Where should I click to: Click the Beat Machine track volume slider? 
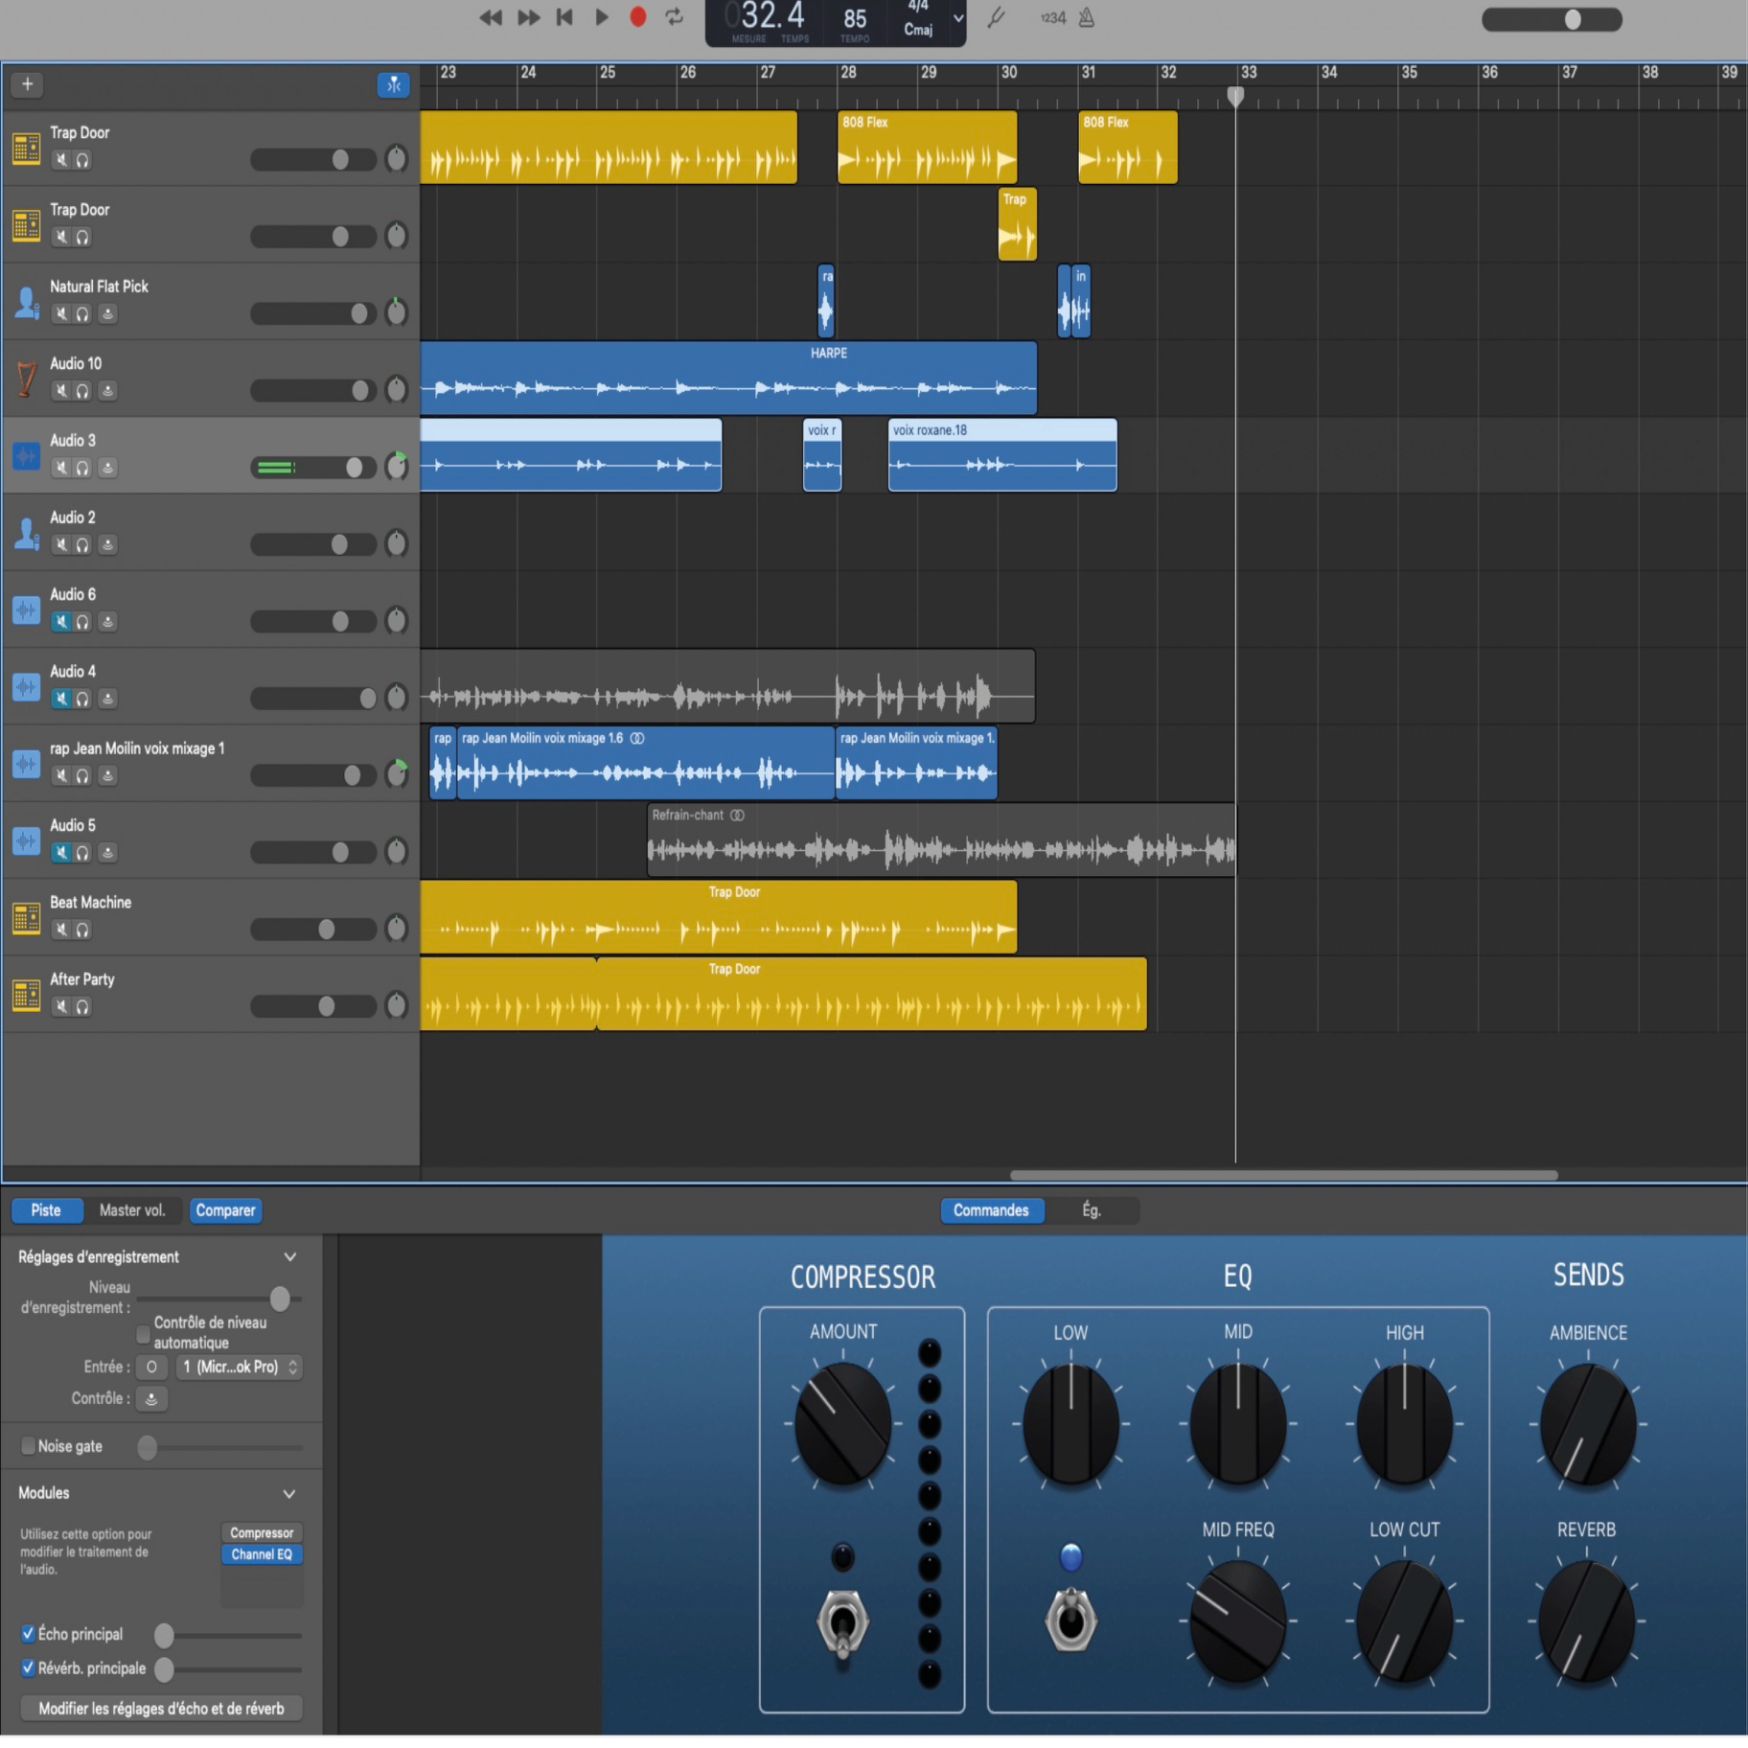coord(313,930)
